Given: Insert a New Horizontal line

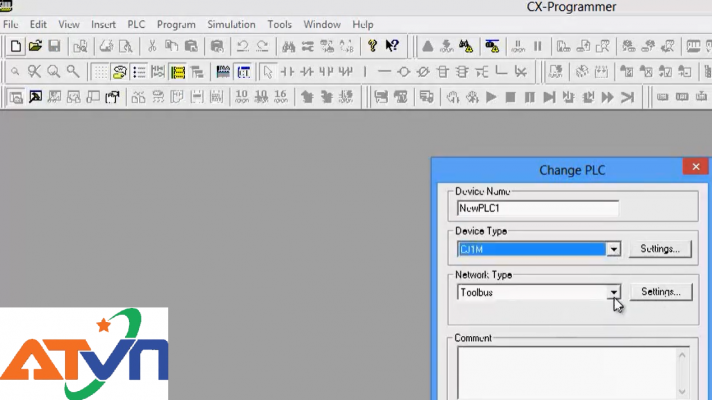Looking at the screenshot, I should coord(384,72).
